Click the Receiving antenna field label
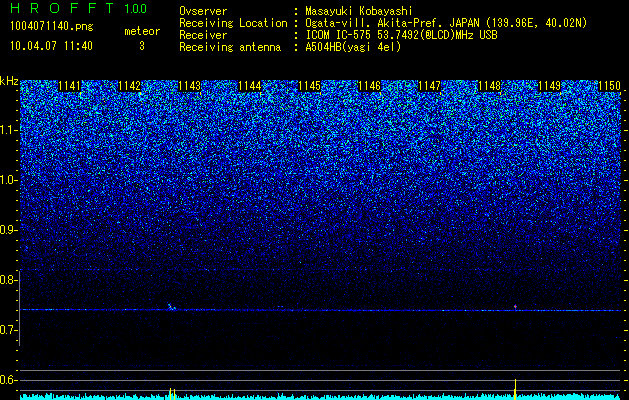Screen dimensions: 629x400 coord(230,47)
